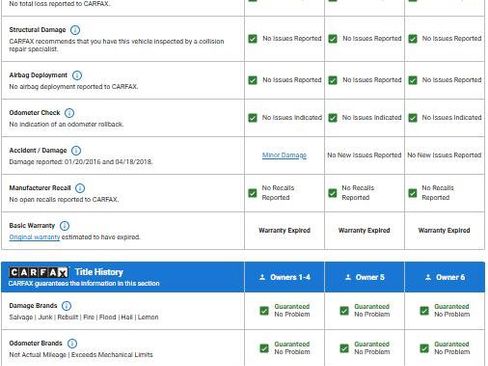This screenshot has width=488, height=366.
Task: Click Odometer Check green check for Owner 6
Action: pos(413,118)
